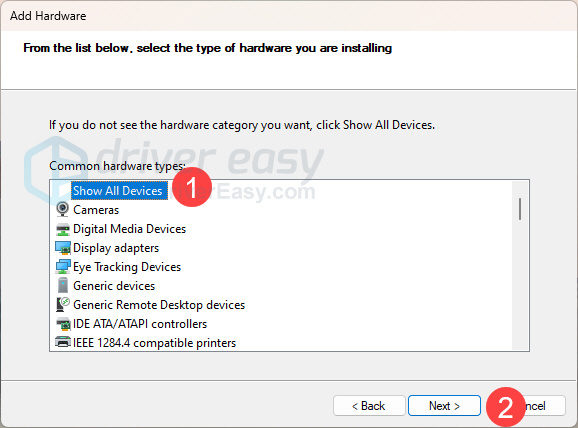This screenshot has width=578, height=428.
Task: Click the IDE ATA/ATAPI controllers icon
Action: (63, 324)
